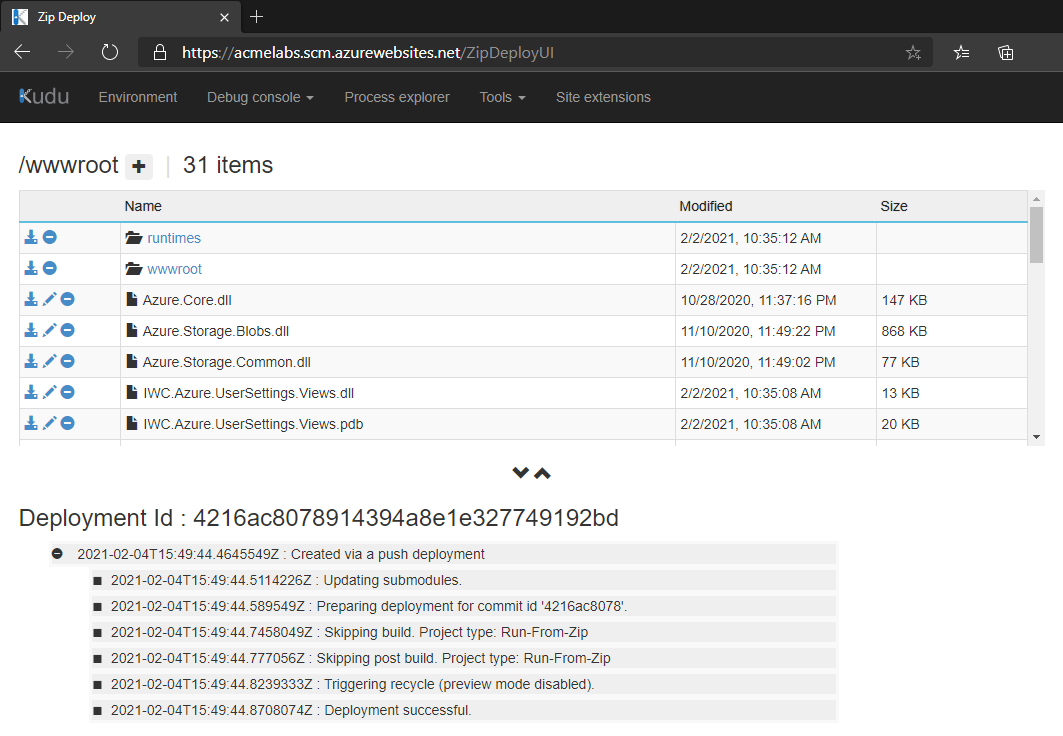Viewport: 1063px width, 736px height.
Task: Edit IWC.Azure.UserSettings.Views.pdb file
Action: pos(49,424)
